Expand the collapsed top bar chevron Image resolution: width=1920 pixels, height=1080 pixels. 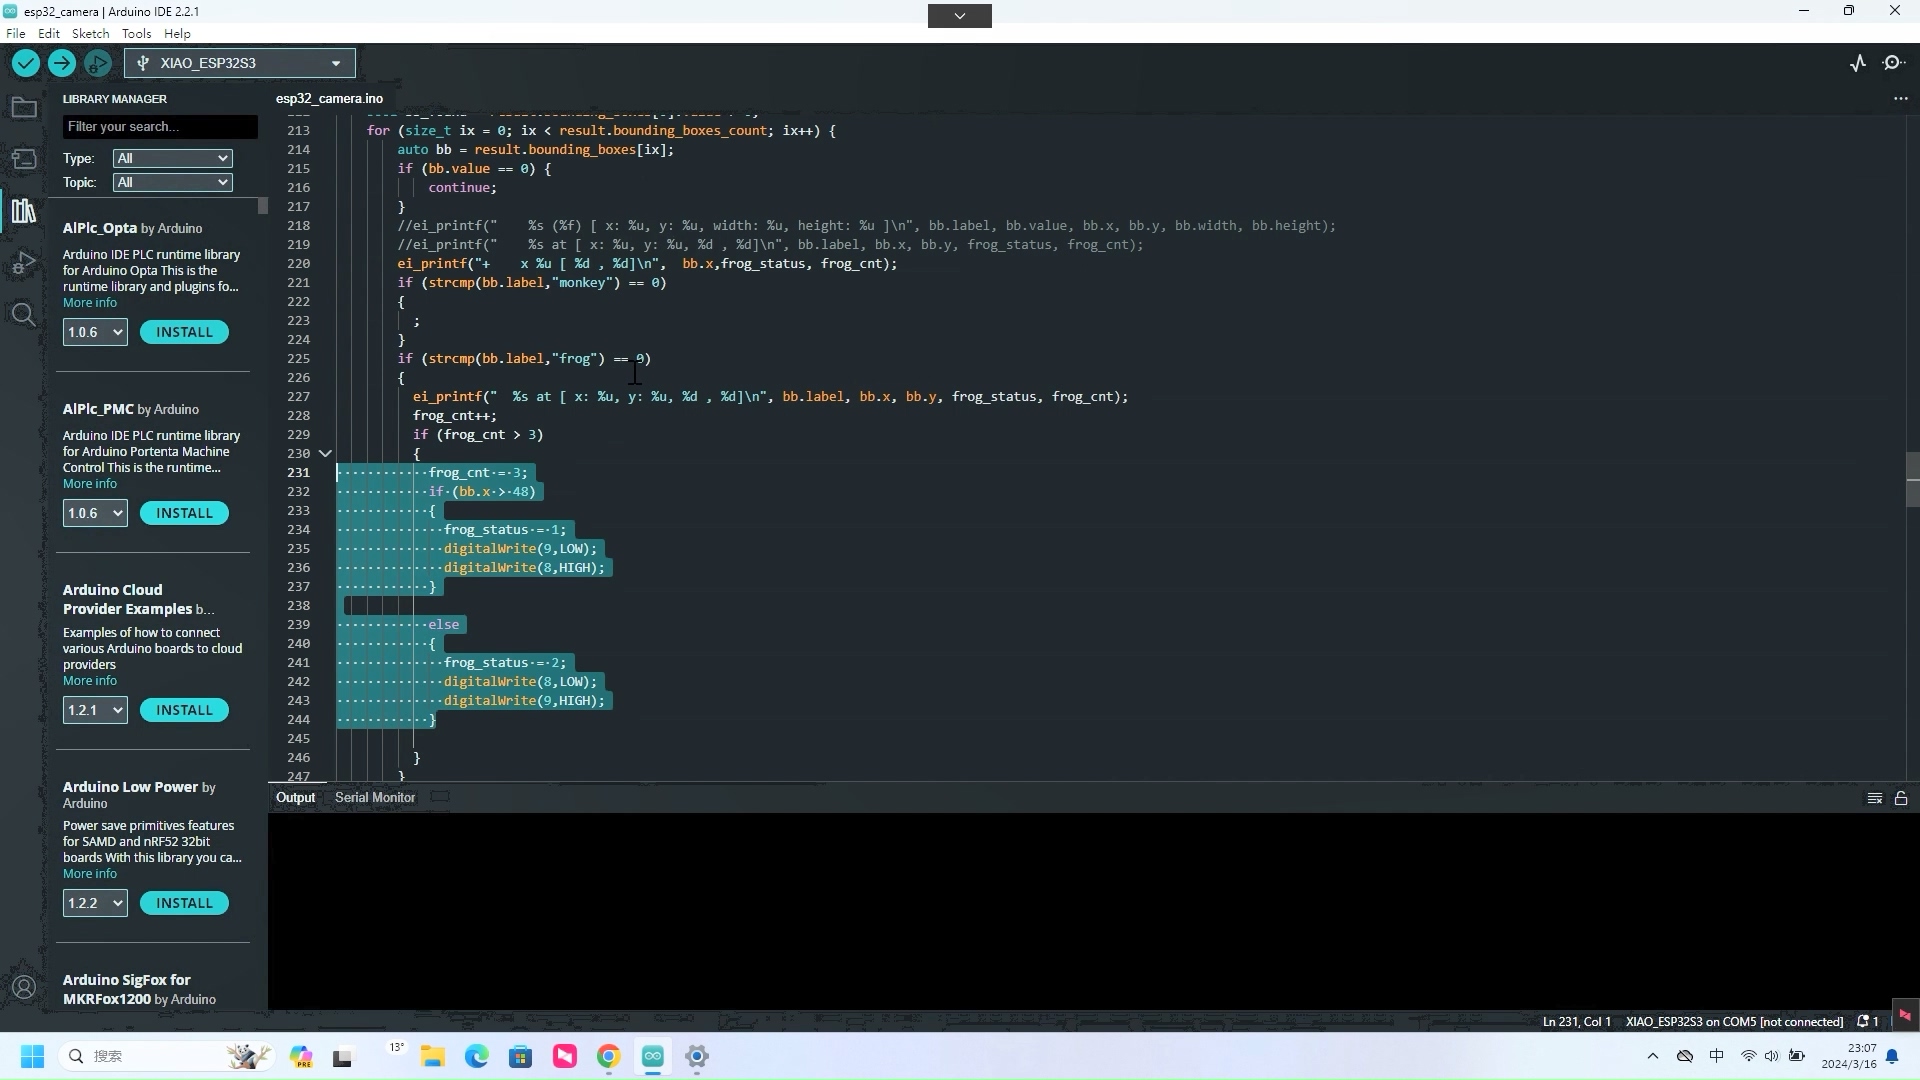(x=959, y=15)
